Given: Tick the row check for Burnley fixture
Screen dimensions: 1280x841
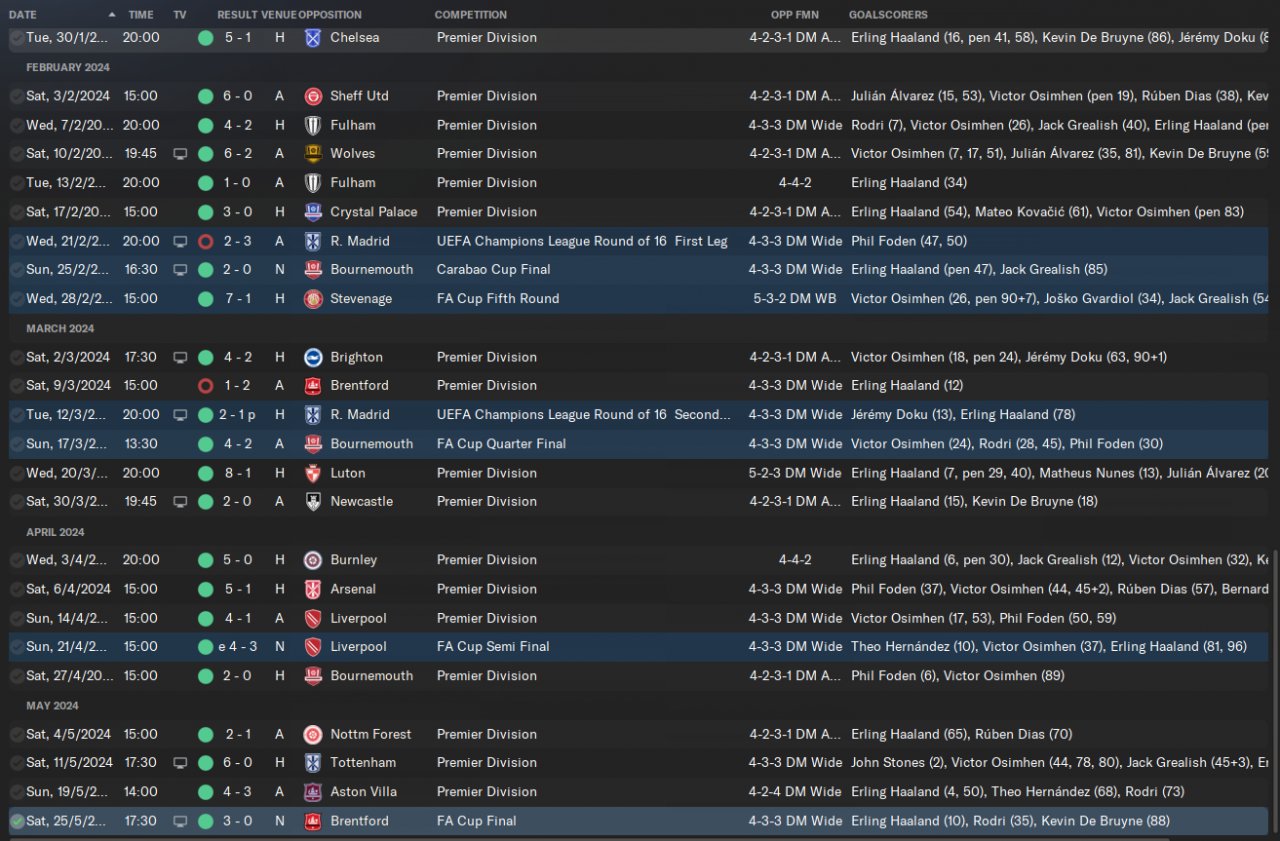Looking at the screenshot, I should point(16,560).
